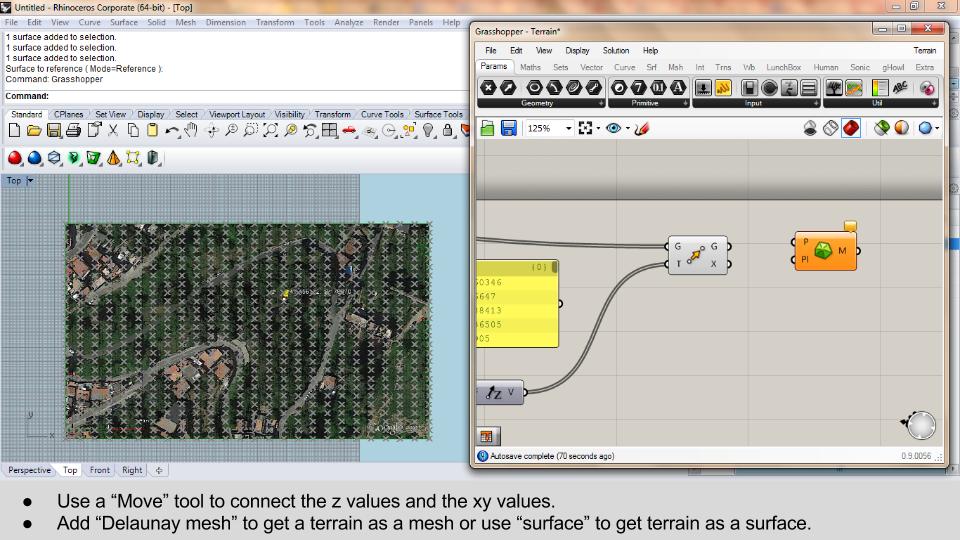
Task: Select the Integer primitive parameter icon
Action: 639,88
